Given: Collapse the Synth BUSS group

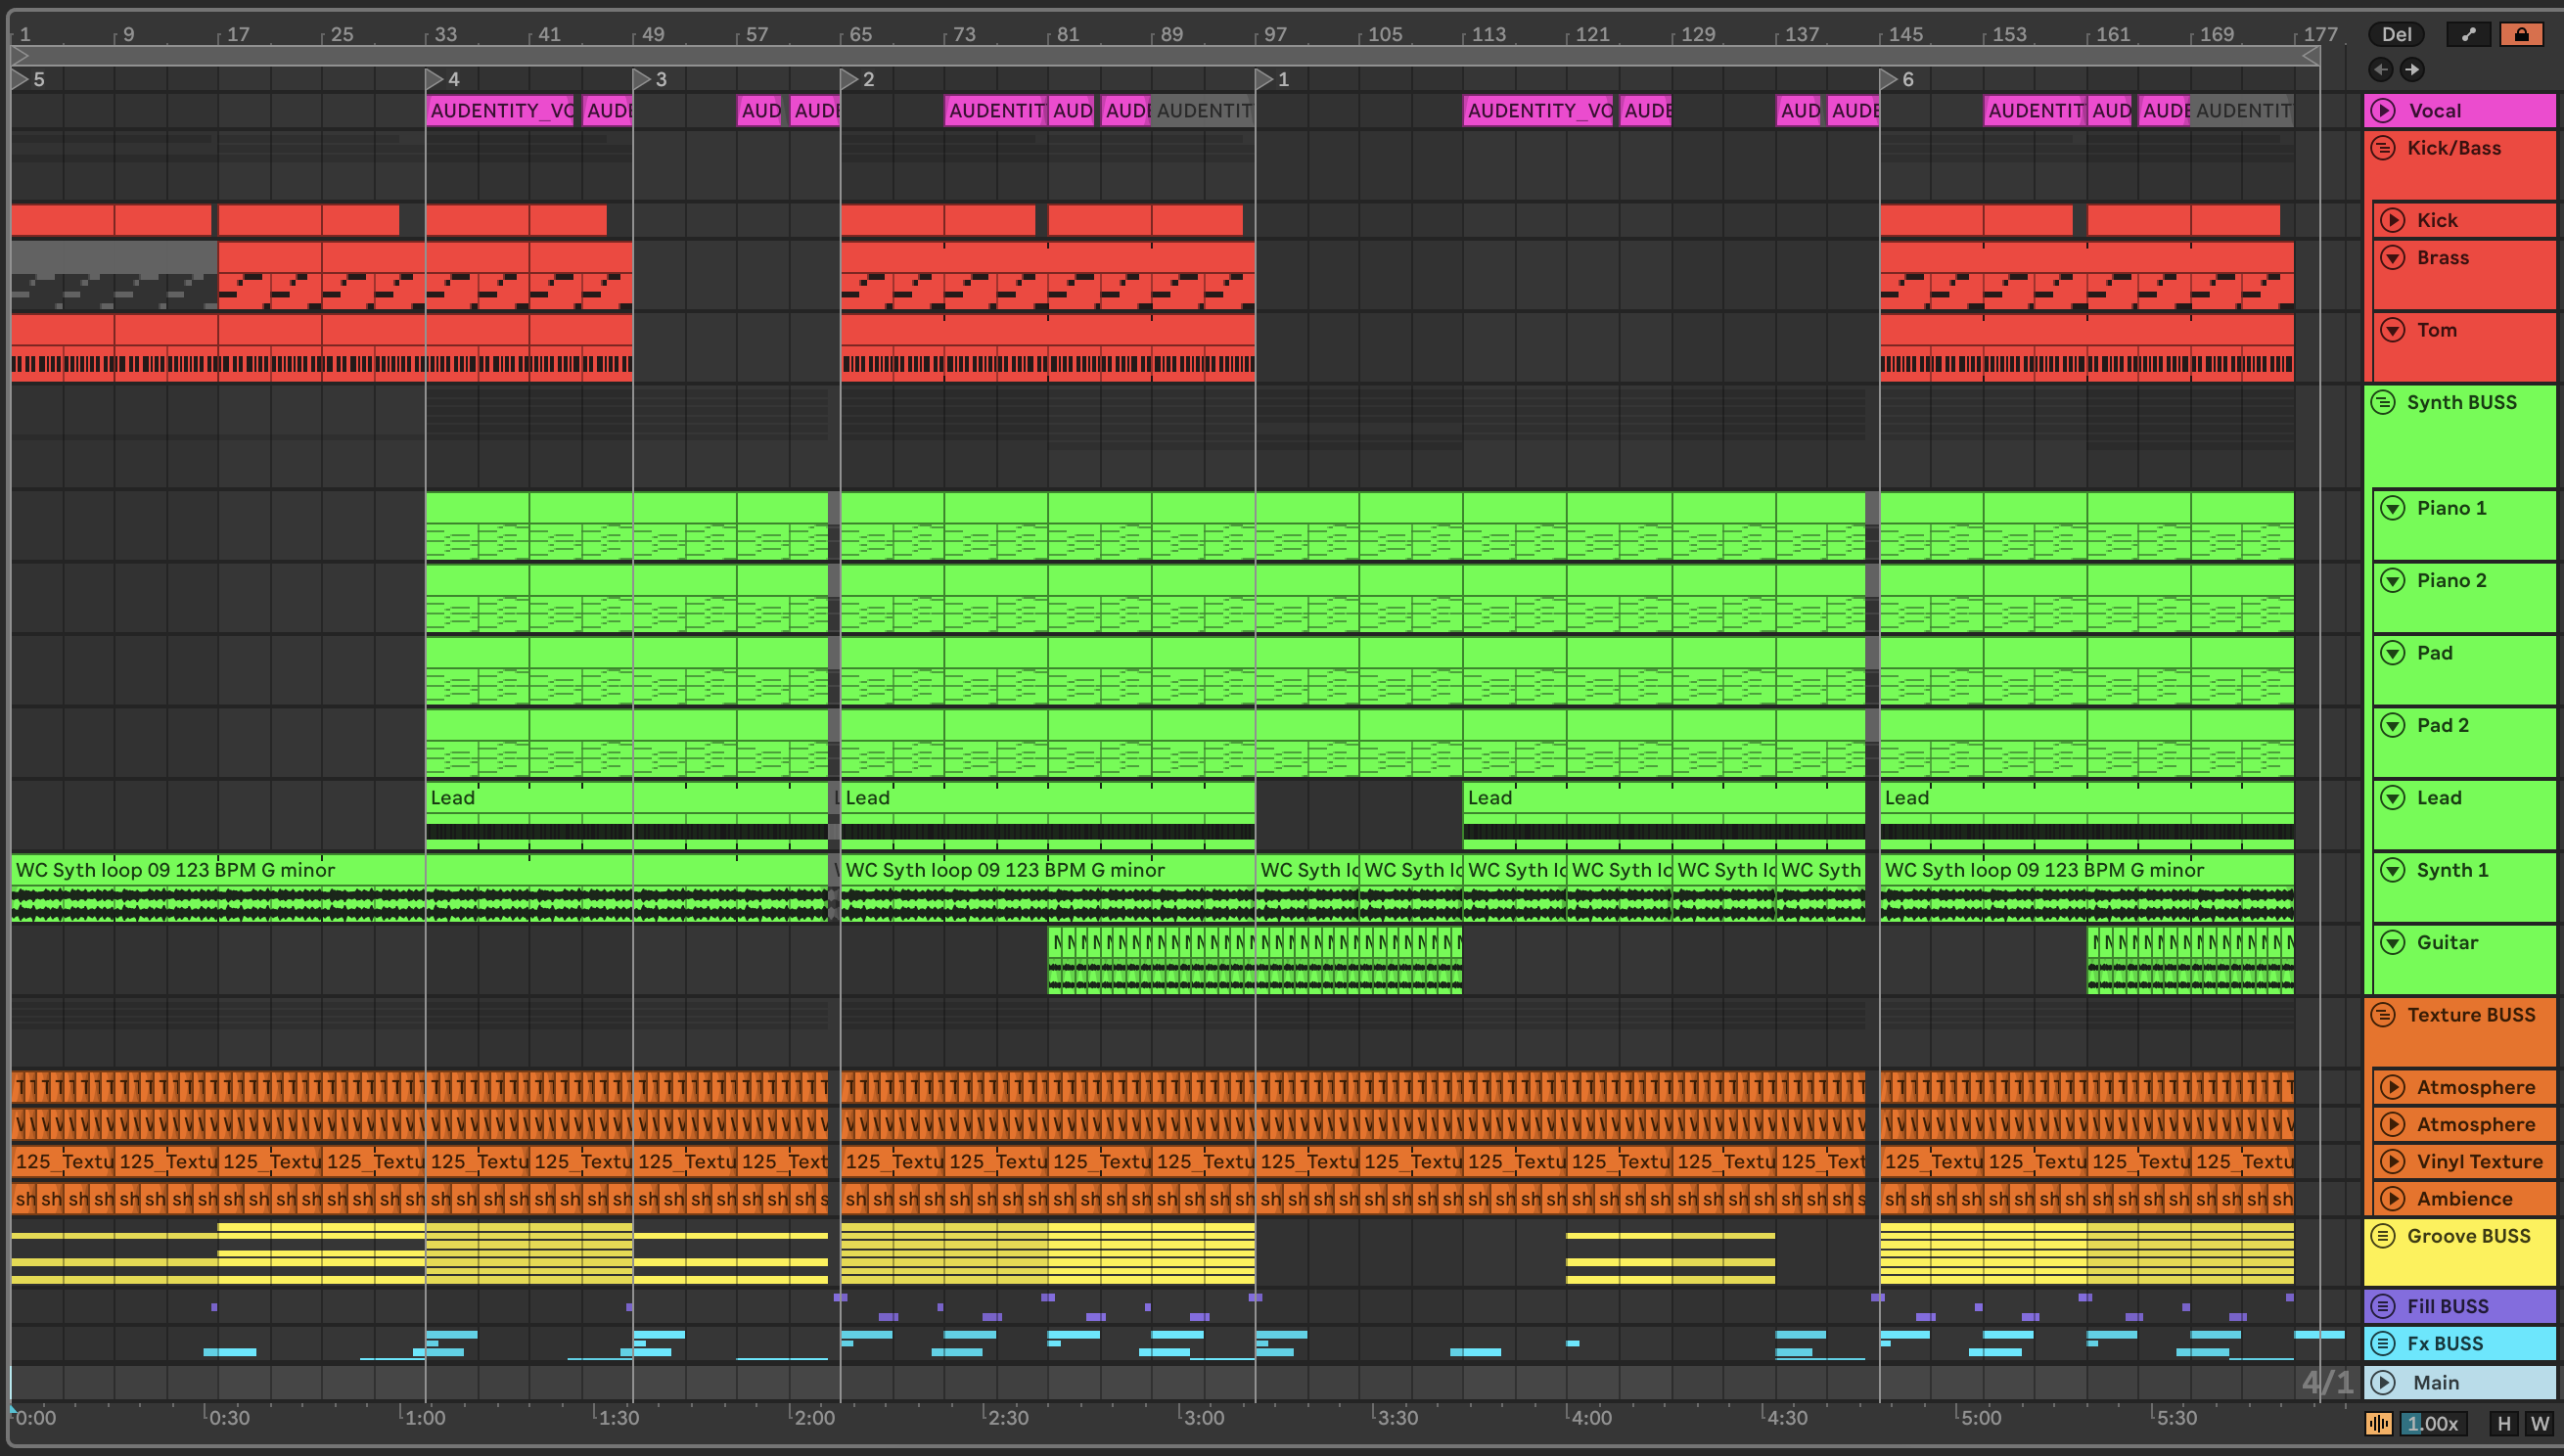Looking at the screenshot, I should click(2383, 402).
